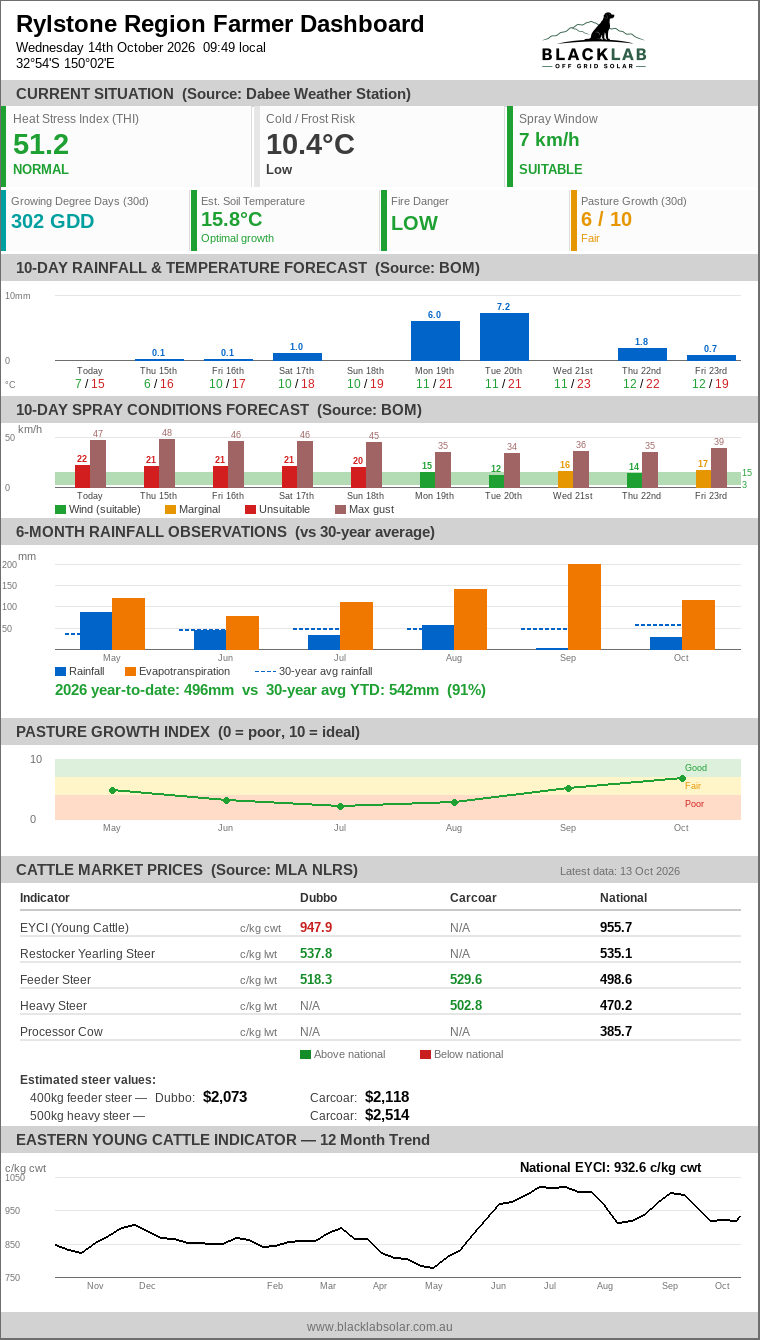Click the Dubbo feeder steer value $2,073
This screenshot has height=1340, width=760.
225,1097
